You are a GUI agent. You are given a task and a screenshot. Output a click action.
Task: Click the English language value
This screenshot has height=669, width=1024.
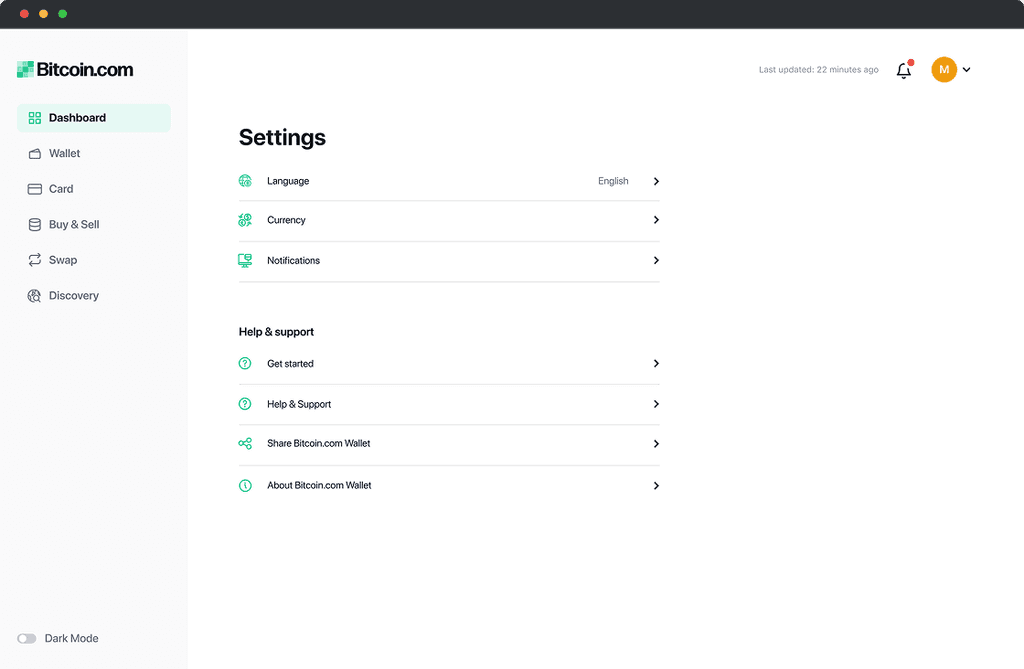(x=613, y=181)
